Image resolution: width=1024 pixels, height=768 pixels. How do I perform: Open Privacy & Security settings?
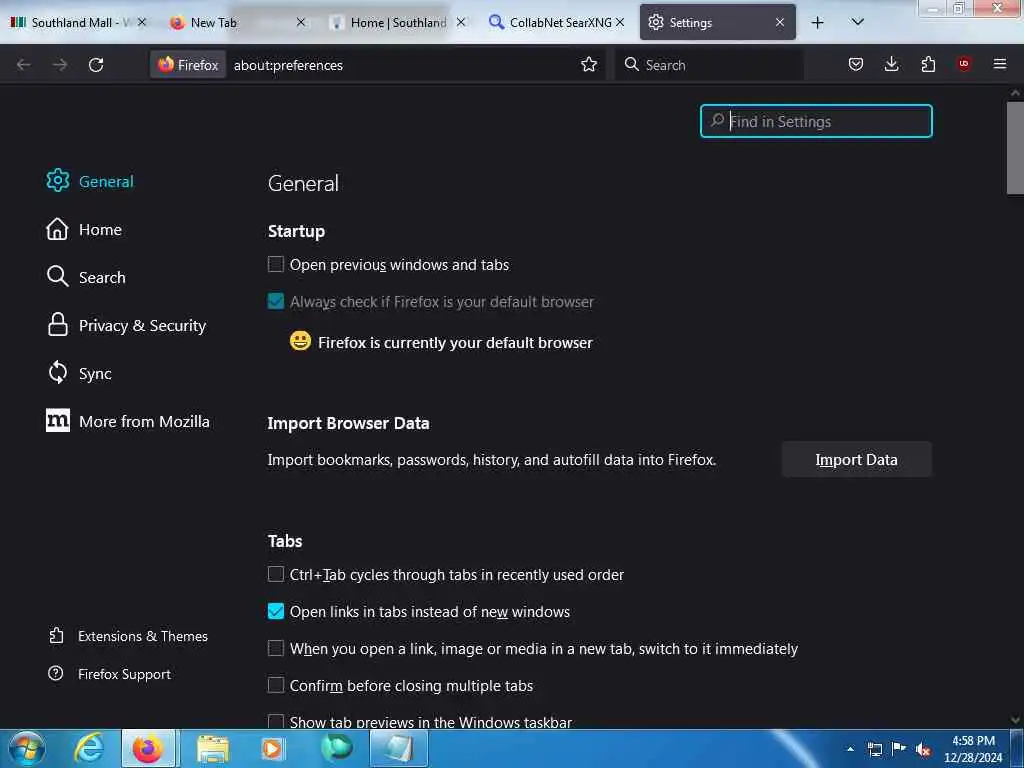127,325
